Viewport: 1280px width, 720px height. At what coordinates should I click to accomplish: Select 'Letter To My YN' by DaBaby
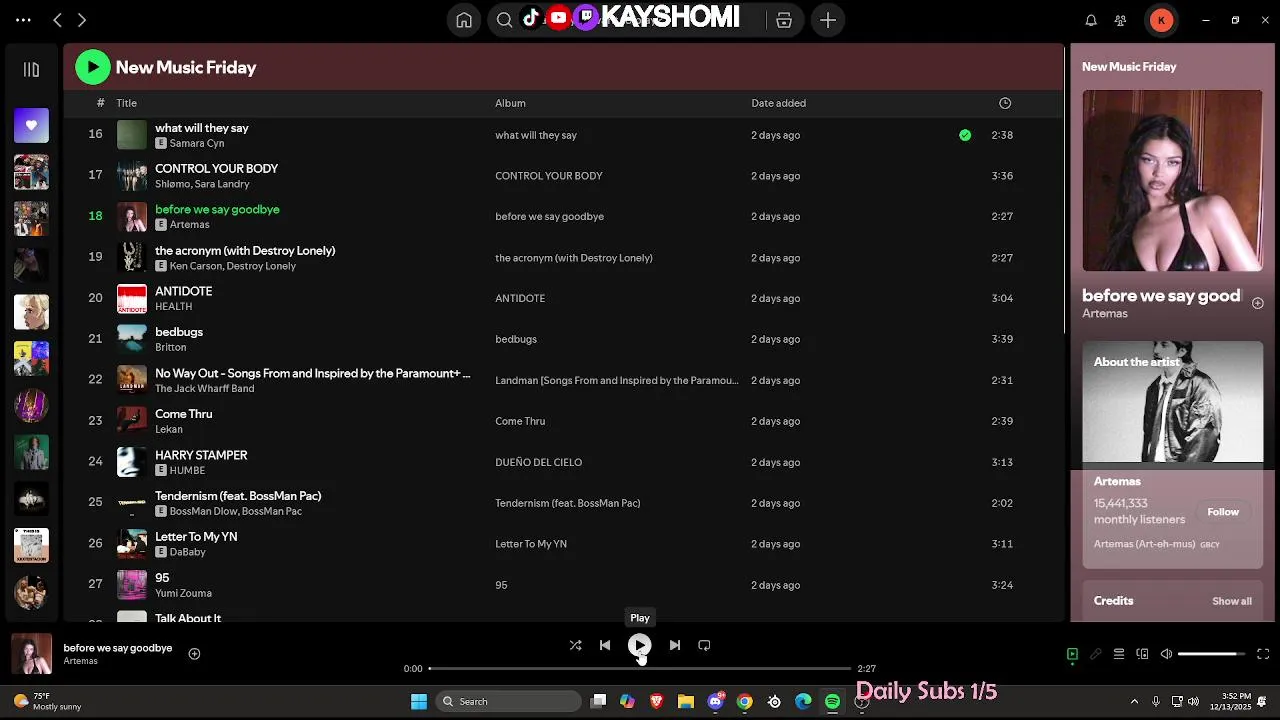563,544
